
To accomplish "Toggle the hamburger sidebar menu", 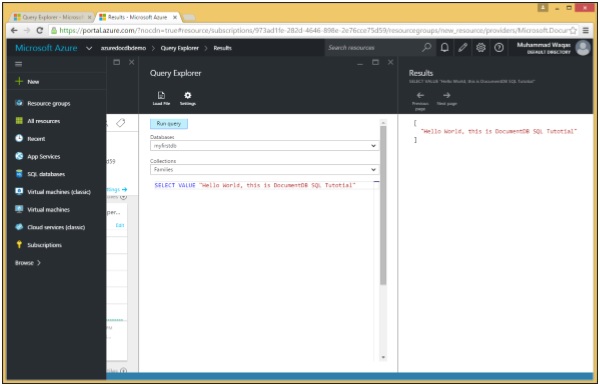I will pos(18,64).
